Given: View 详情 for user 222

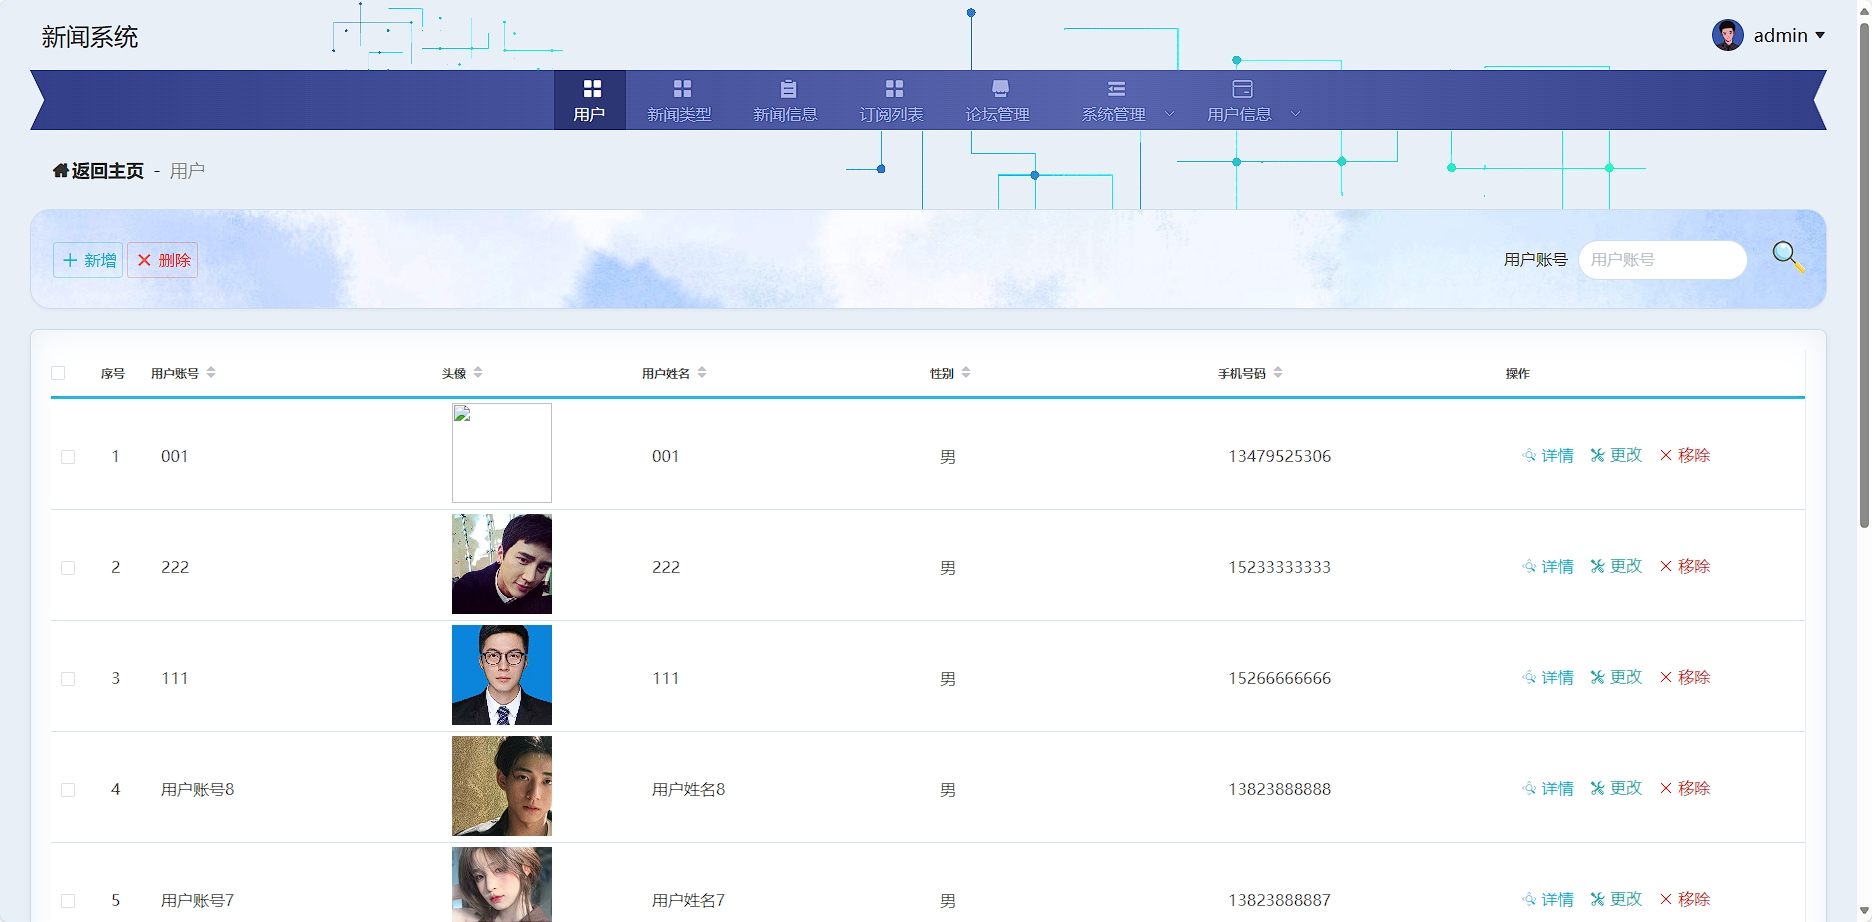Looking at the screenshot, I should [x=1548, y=566].
